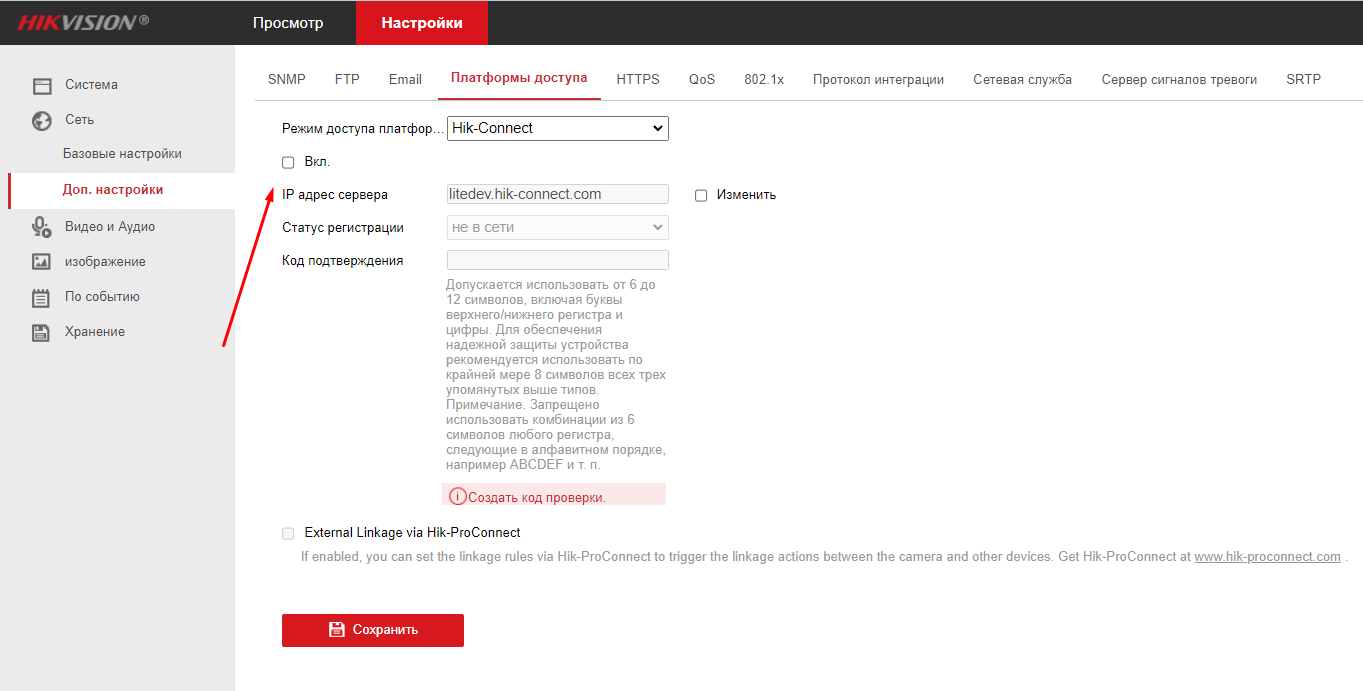Click the Код подтверждения label
This screenshot has height=691, width=1363.
tap(343, 261)
